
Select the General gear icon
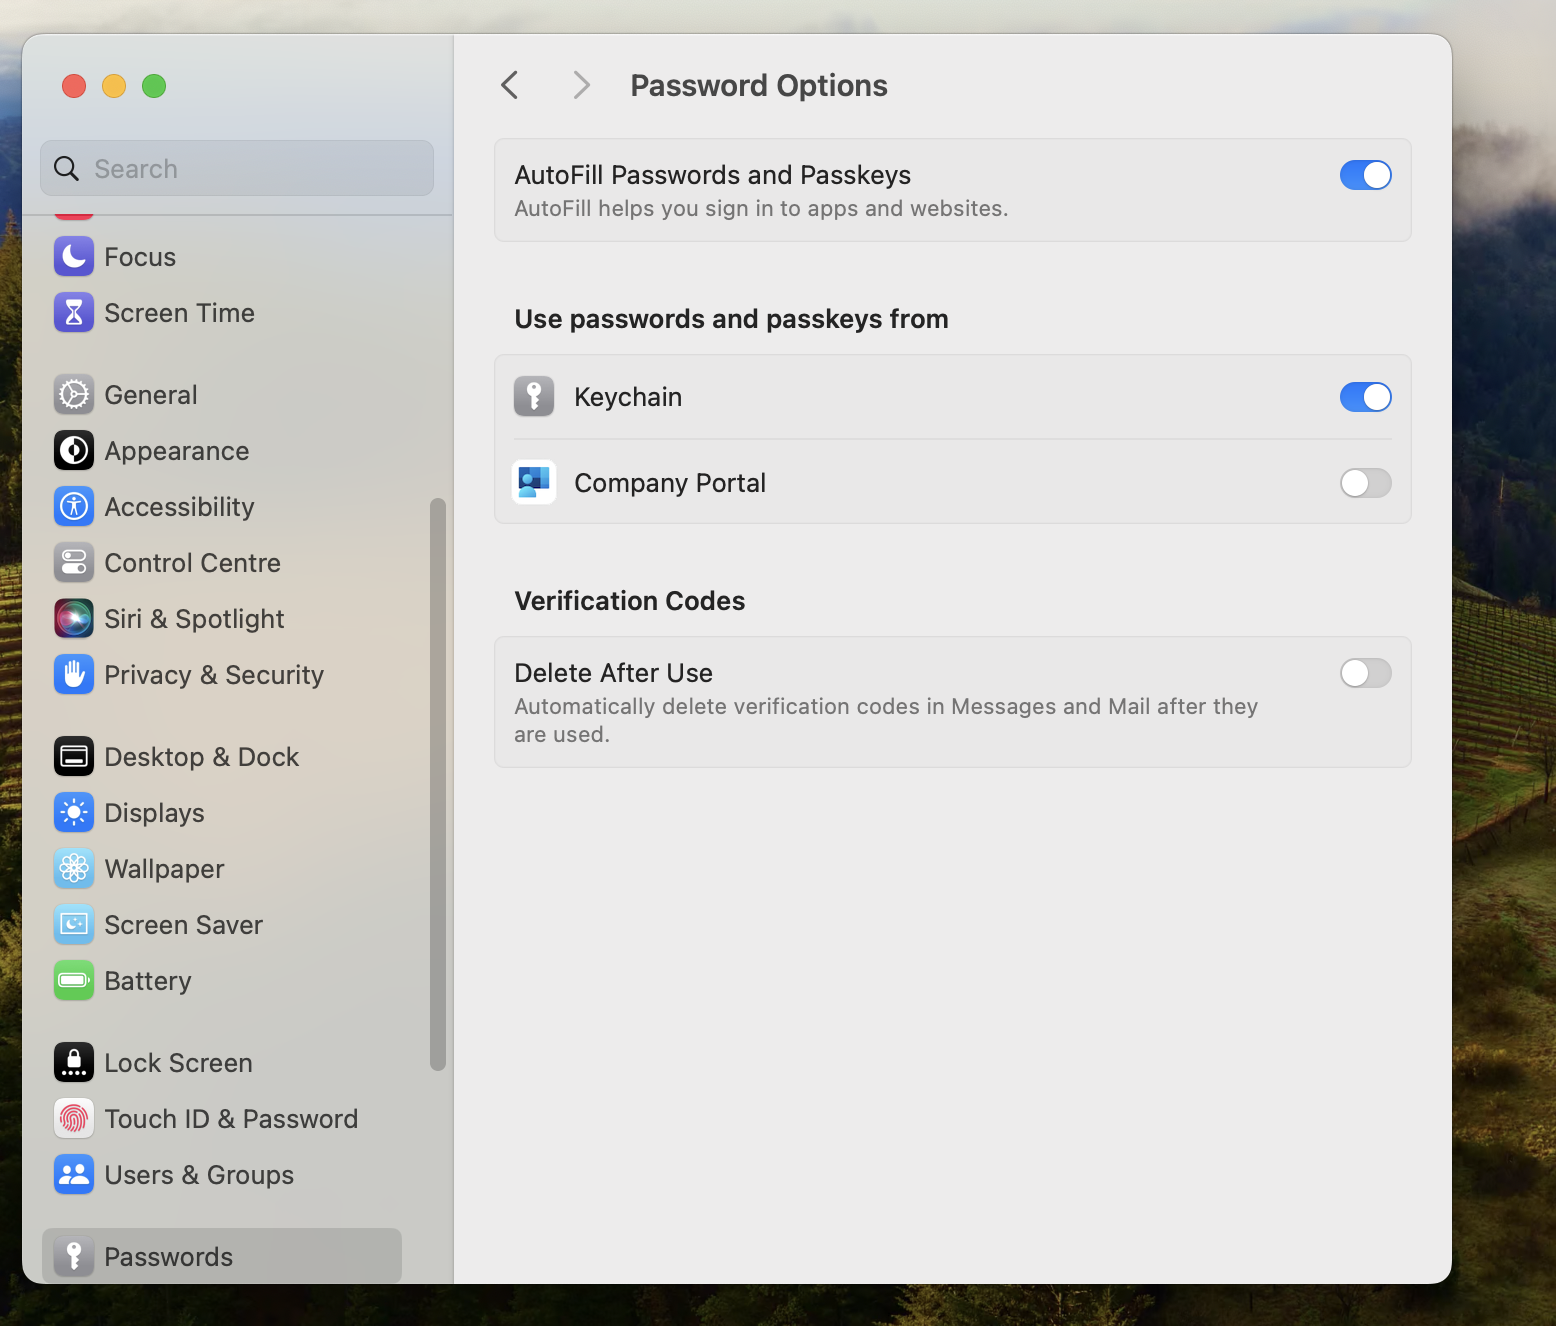pos(74,395)
